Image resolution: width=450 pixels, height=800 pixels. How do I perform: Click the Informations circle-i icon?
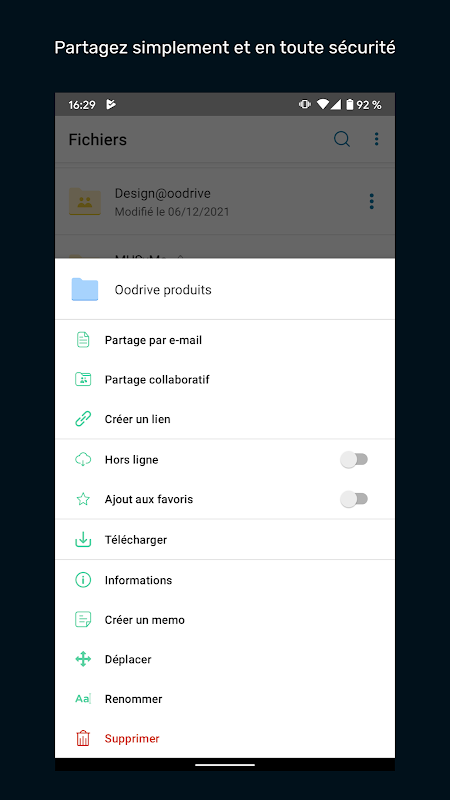point(83,580)
